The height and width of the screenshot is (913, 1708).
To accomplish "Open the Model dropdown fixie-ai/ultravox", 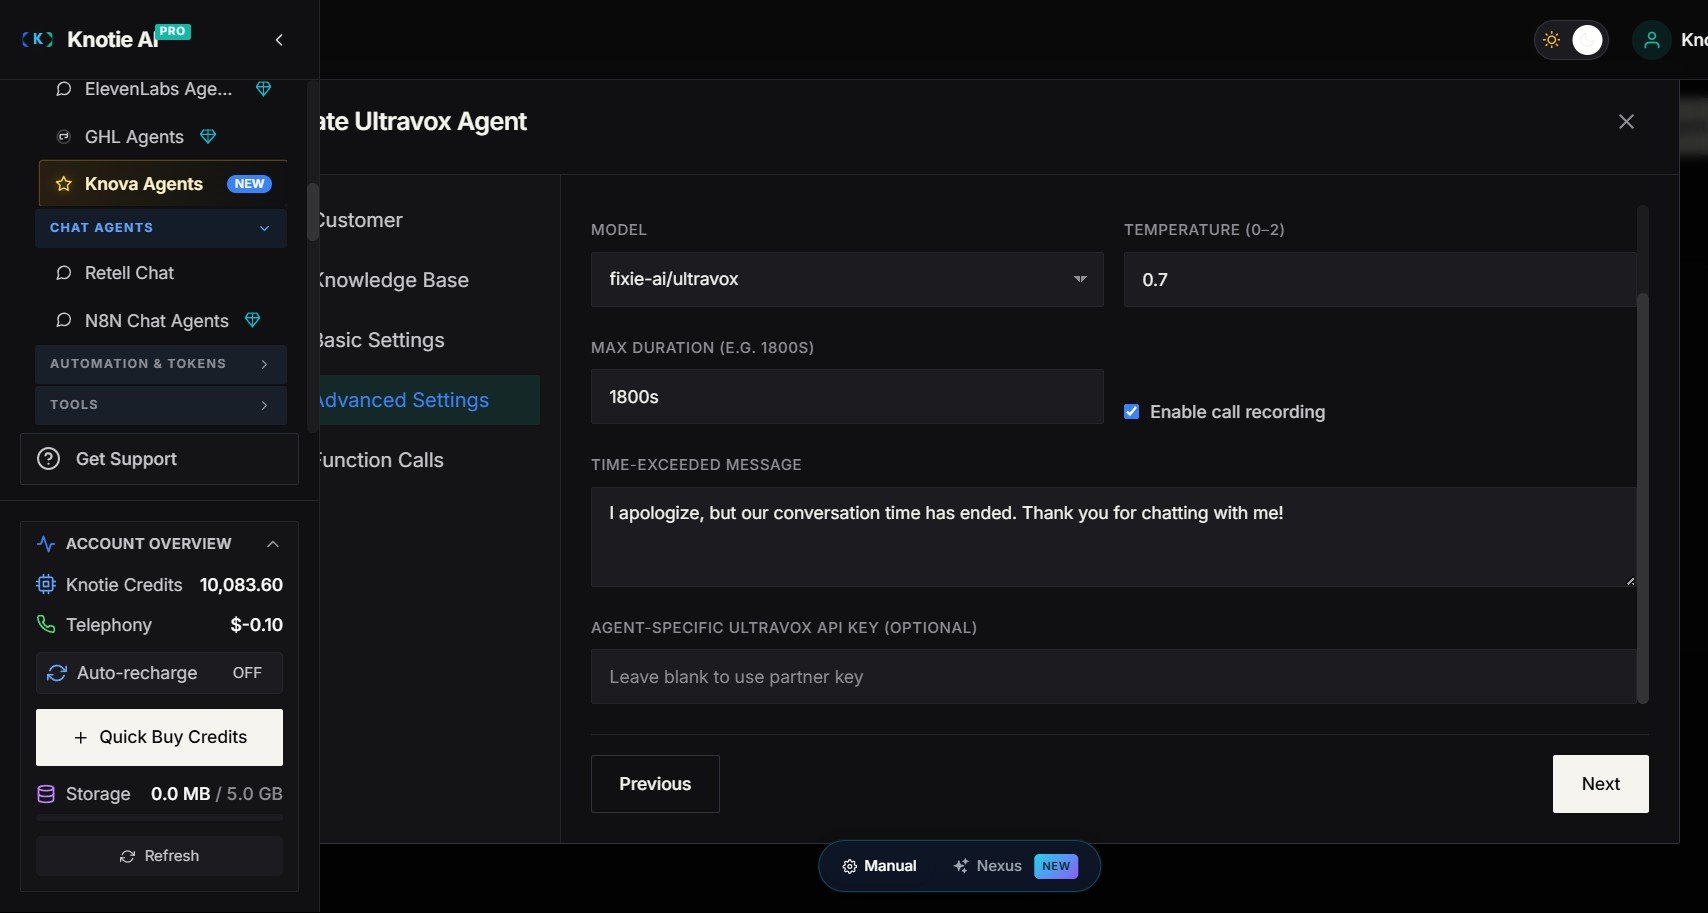I will [x=847, y=279].
